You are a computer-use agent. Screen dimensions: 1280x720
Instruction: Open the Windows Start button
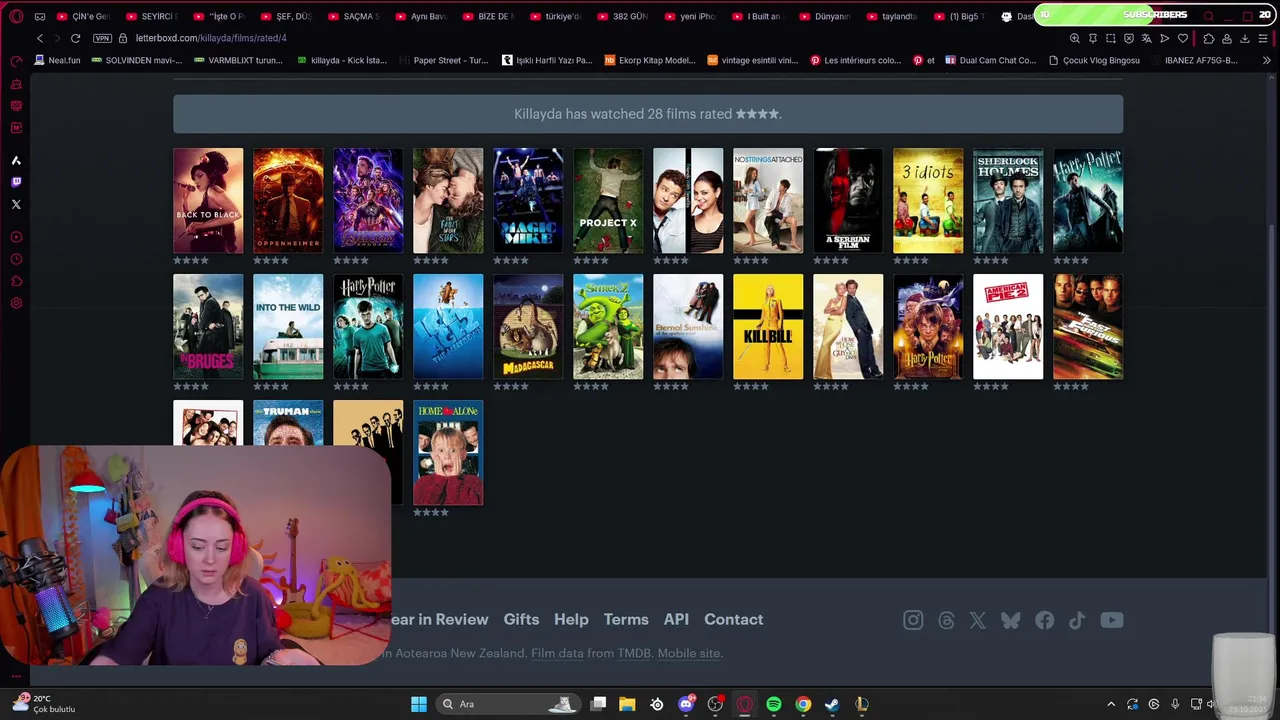pos(419,704)
